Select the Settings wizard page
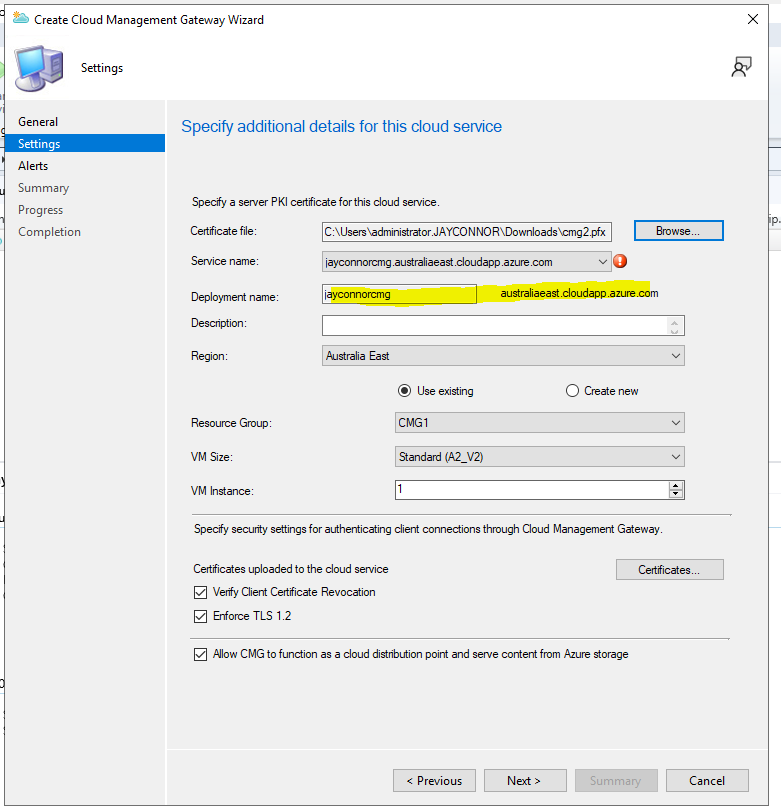Image resolution: width=781 pixels, height=810 pixels. pyautogui.click(x=85, y=144)
